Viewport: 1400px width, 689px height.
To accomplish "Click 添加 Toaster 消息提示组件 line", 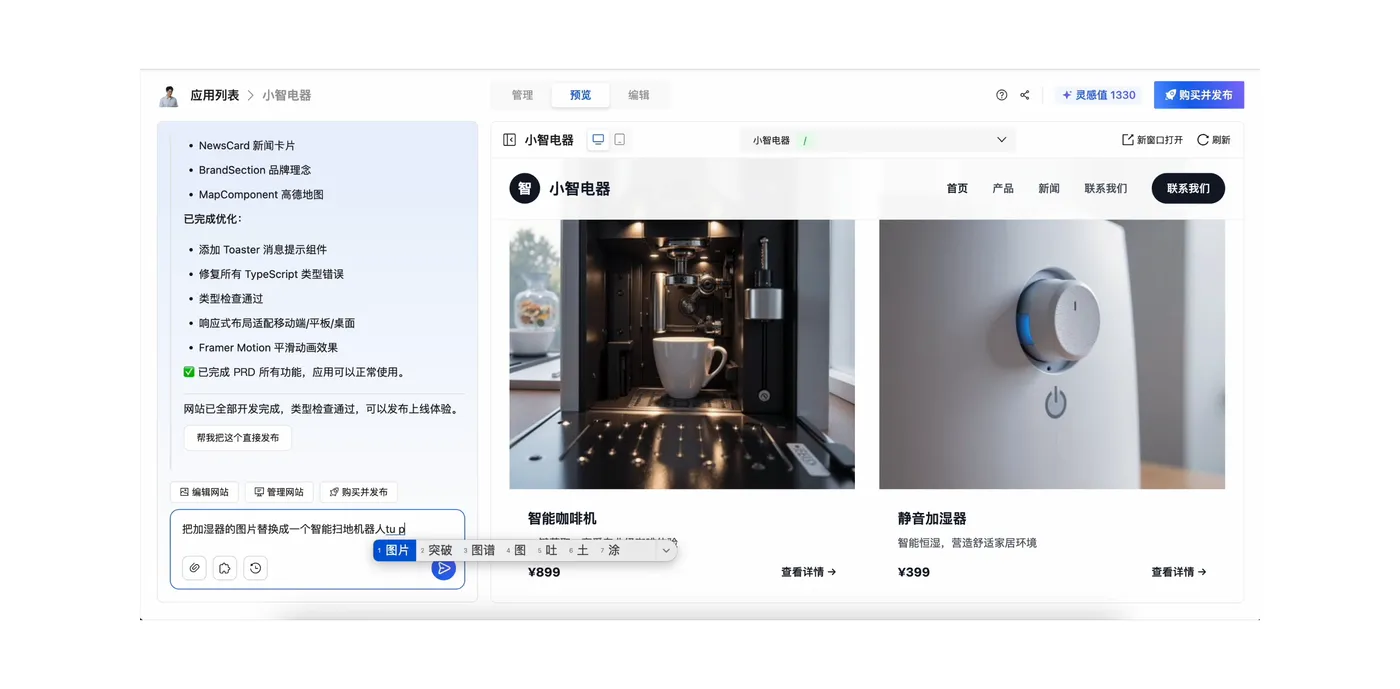I will pos(263,249).
